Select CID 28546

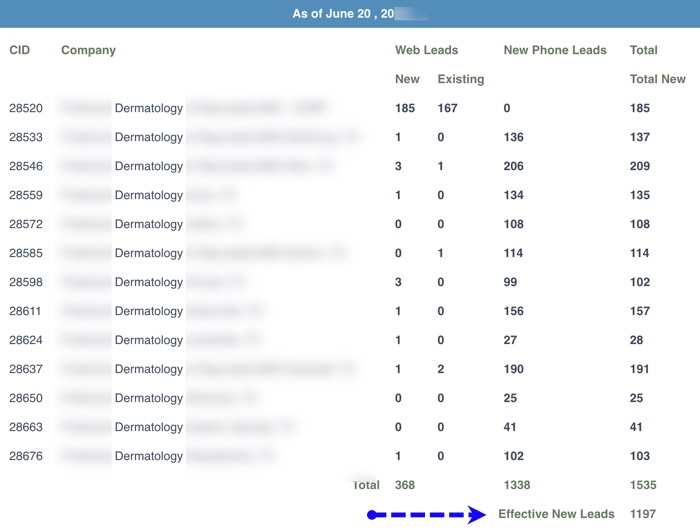26,166
